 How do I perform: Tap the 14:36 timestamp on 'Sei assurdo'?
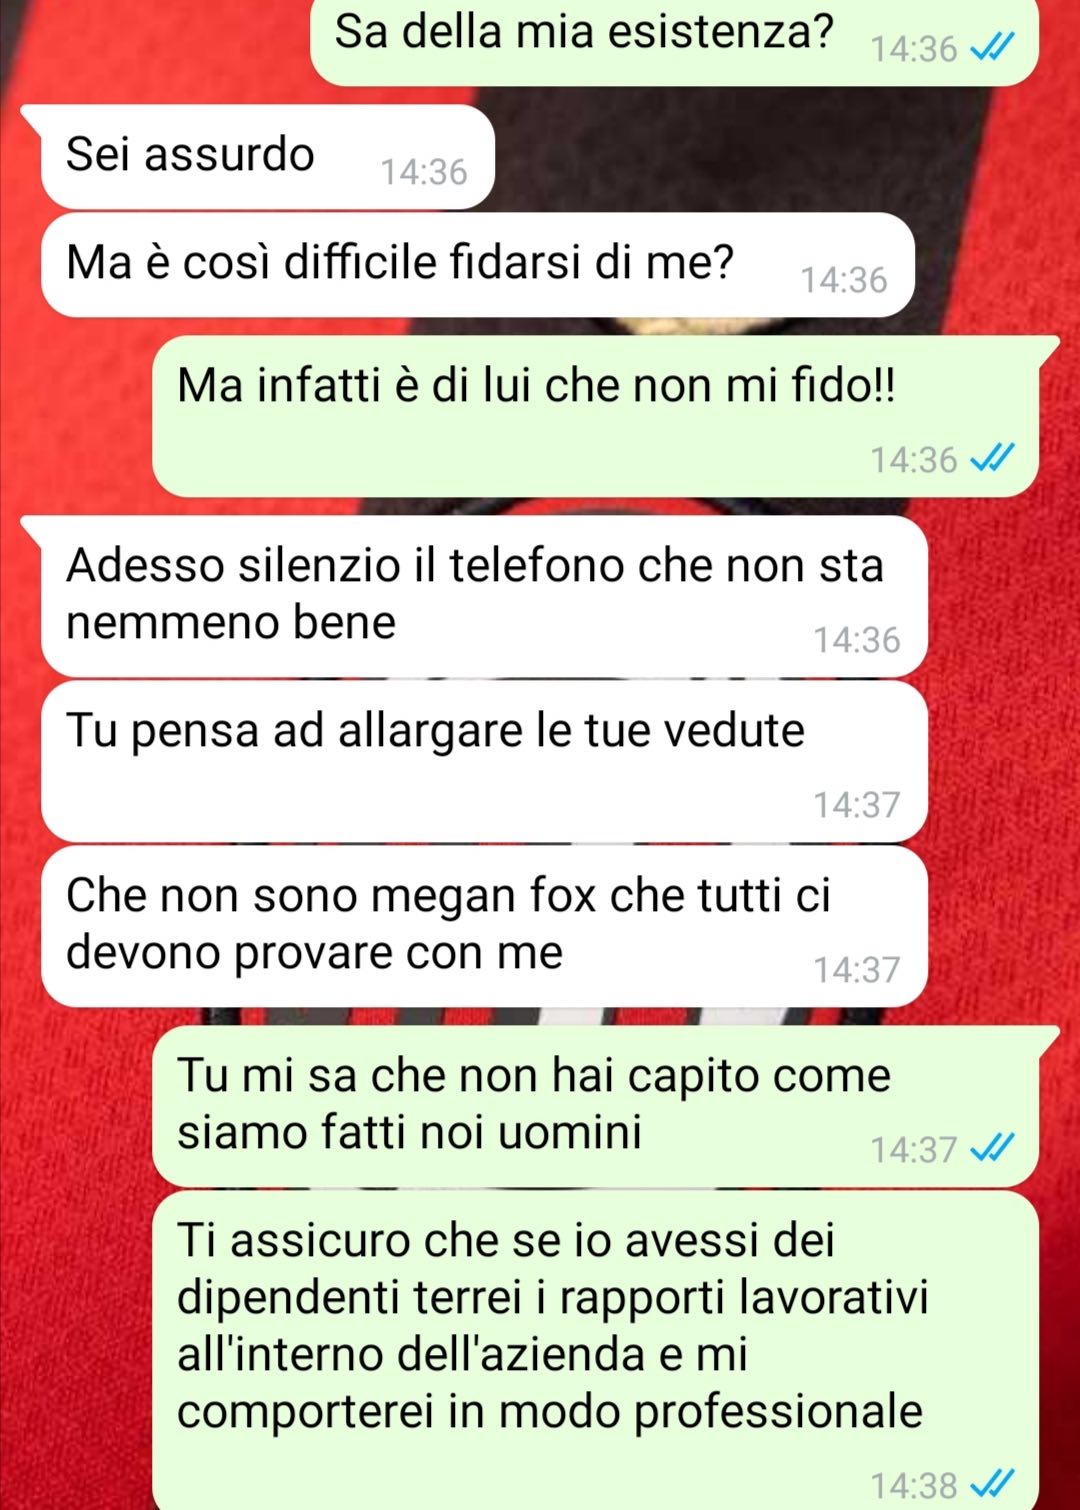424,172
